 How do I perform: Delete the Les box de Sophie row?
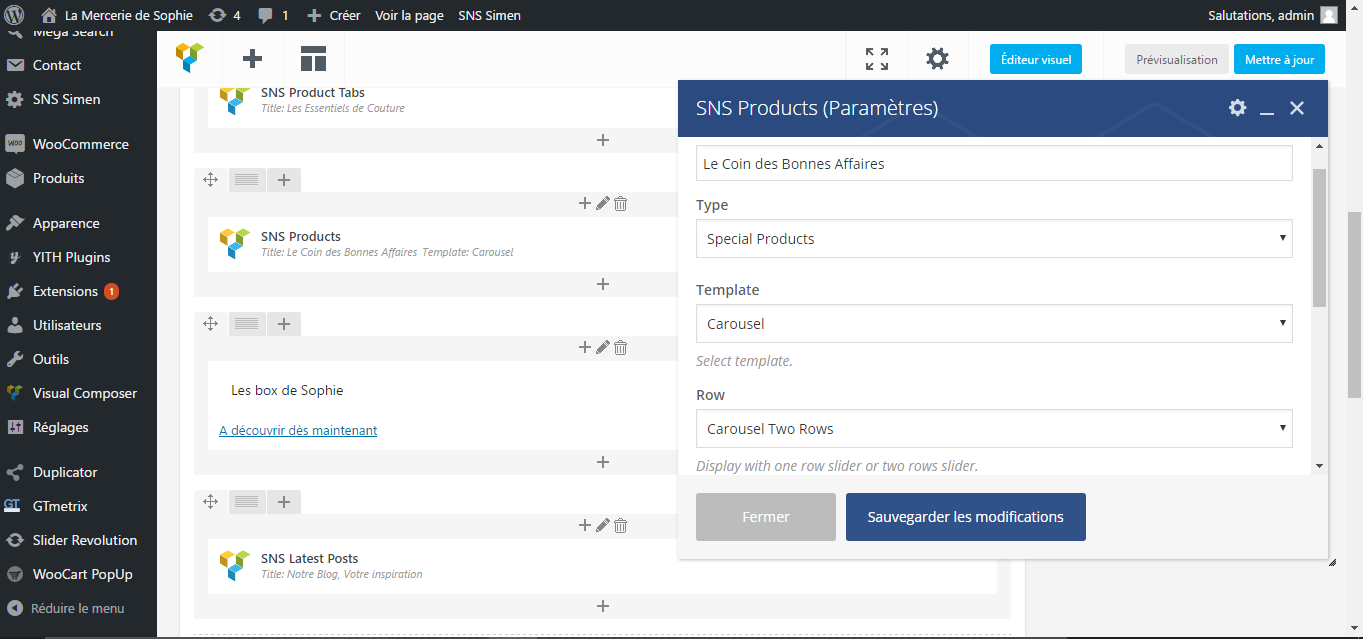620,348
